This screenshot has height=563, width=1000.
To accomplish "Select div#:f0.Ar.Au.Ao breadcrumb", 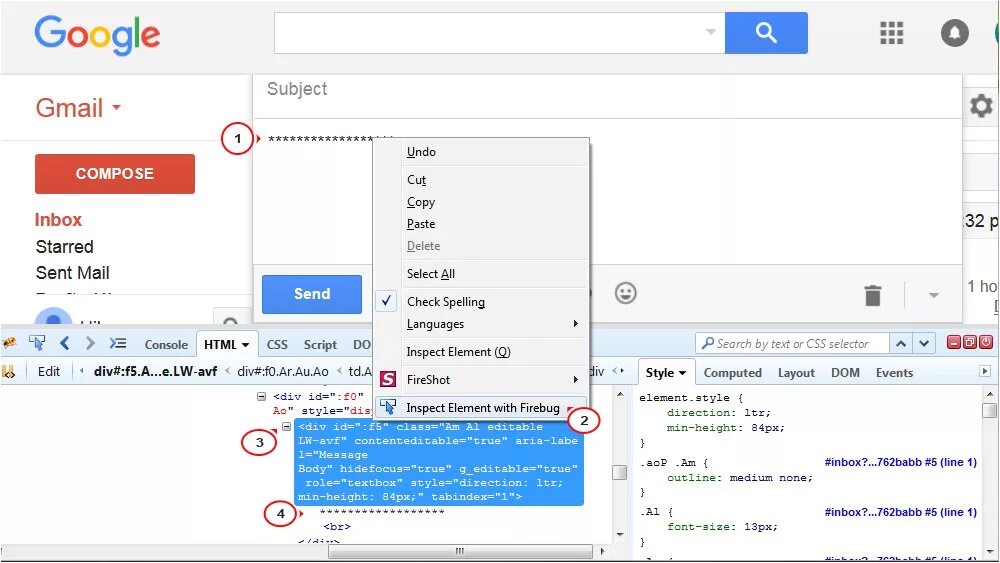I will coord(283,372).
